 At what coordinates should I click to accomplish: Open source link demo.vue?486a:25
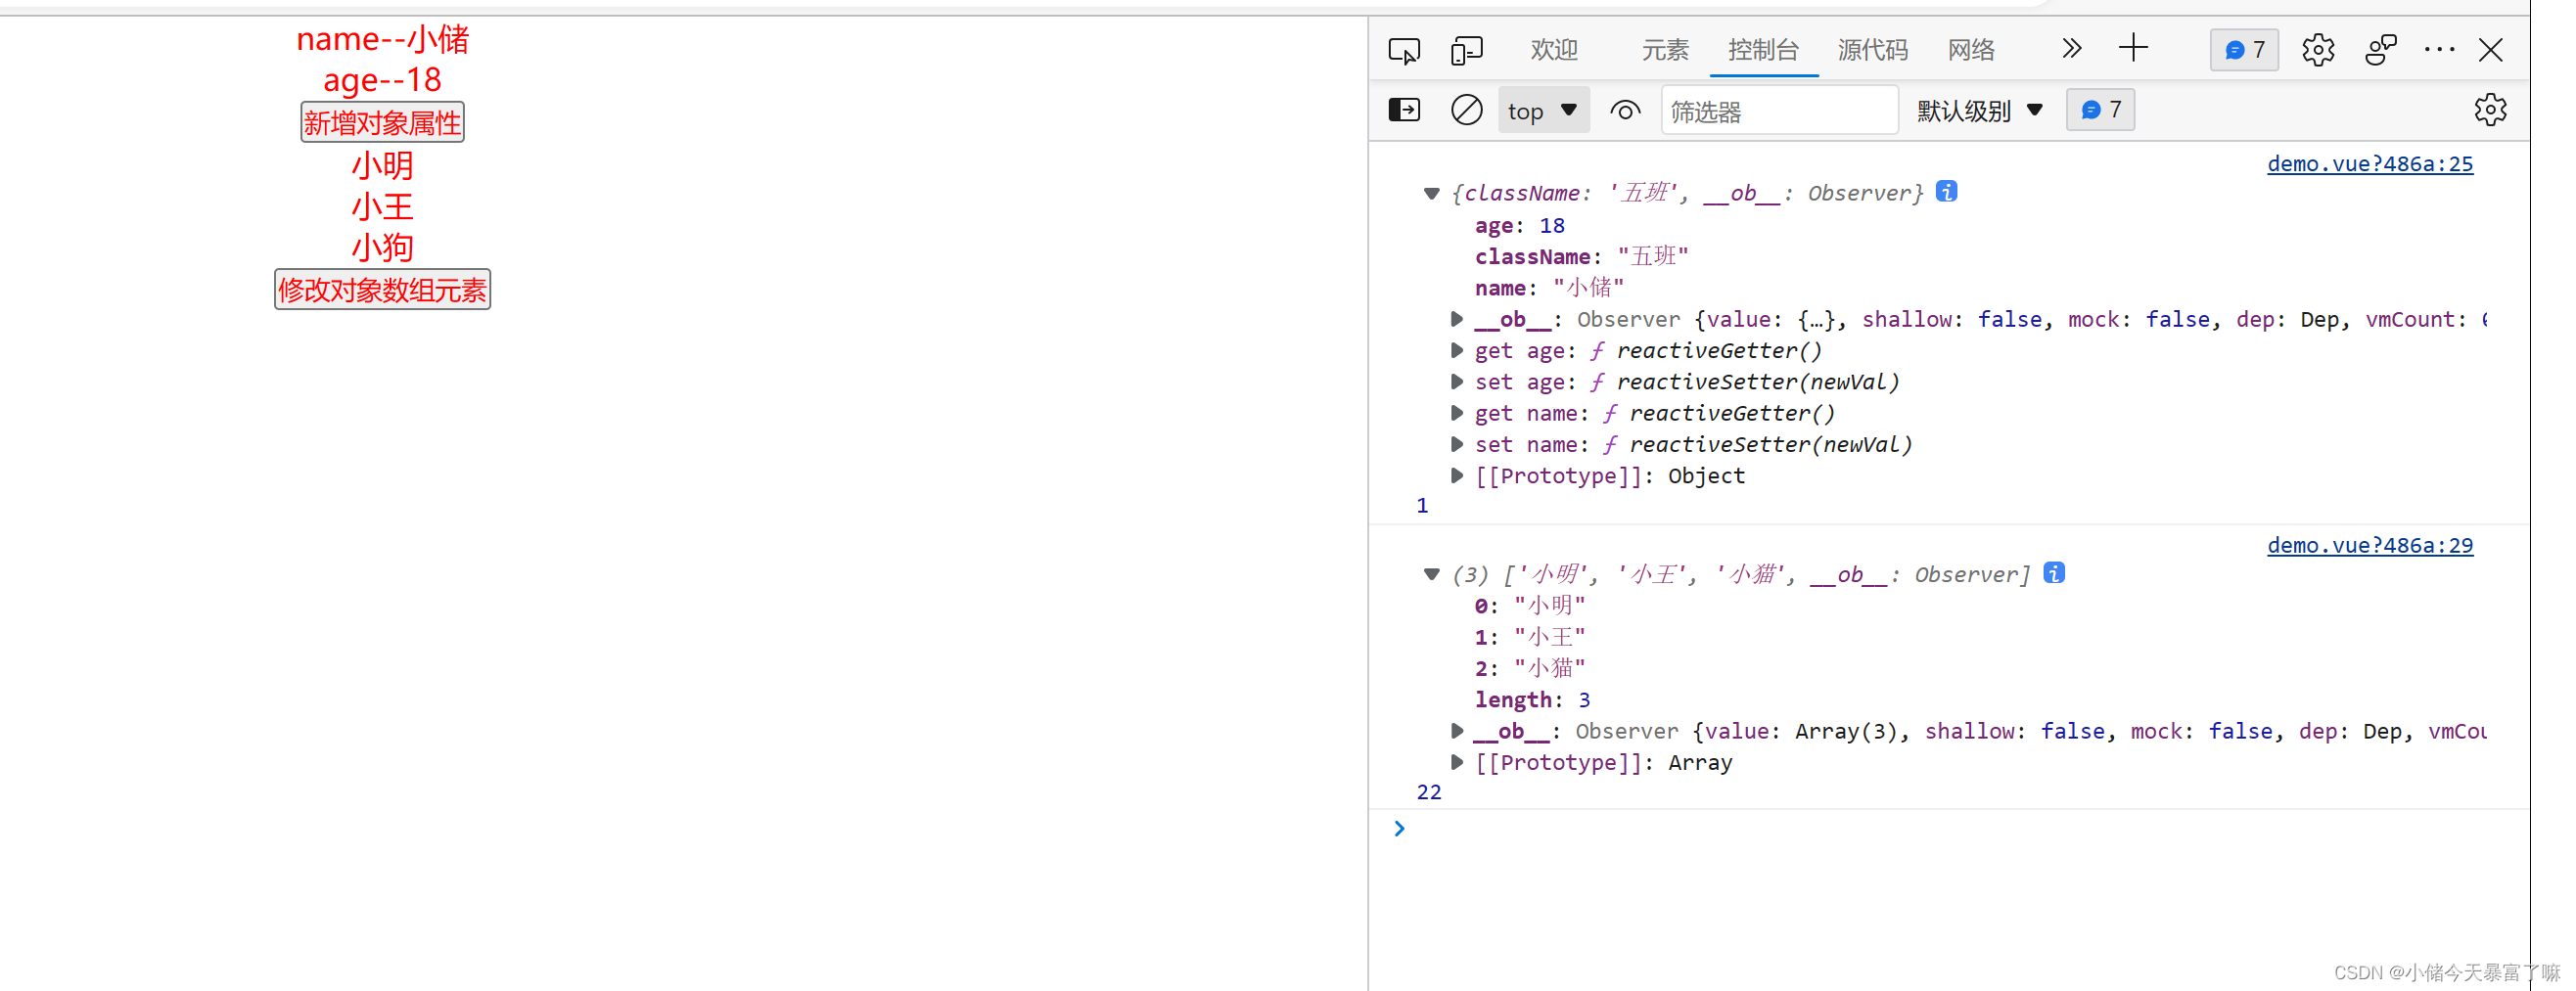tap(2369, 164)
